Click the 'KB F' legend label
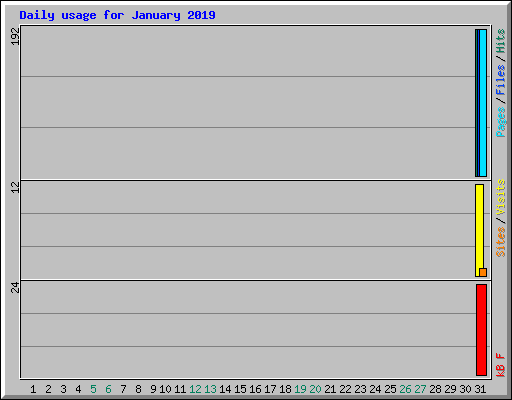512x400 pixels. click(x=501, y=365)
